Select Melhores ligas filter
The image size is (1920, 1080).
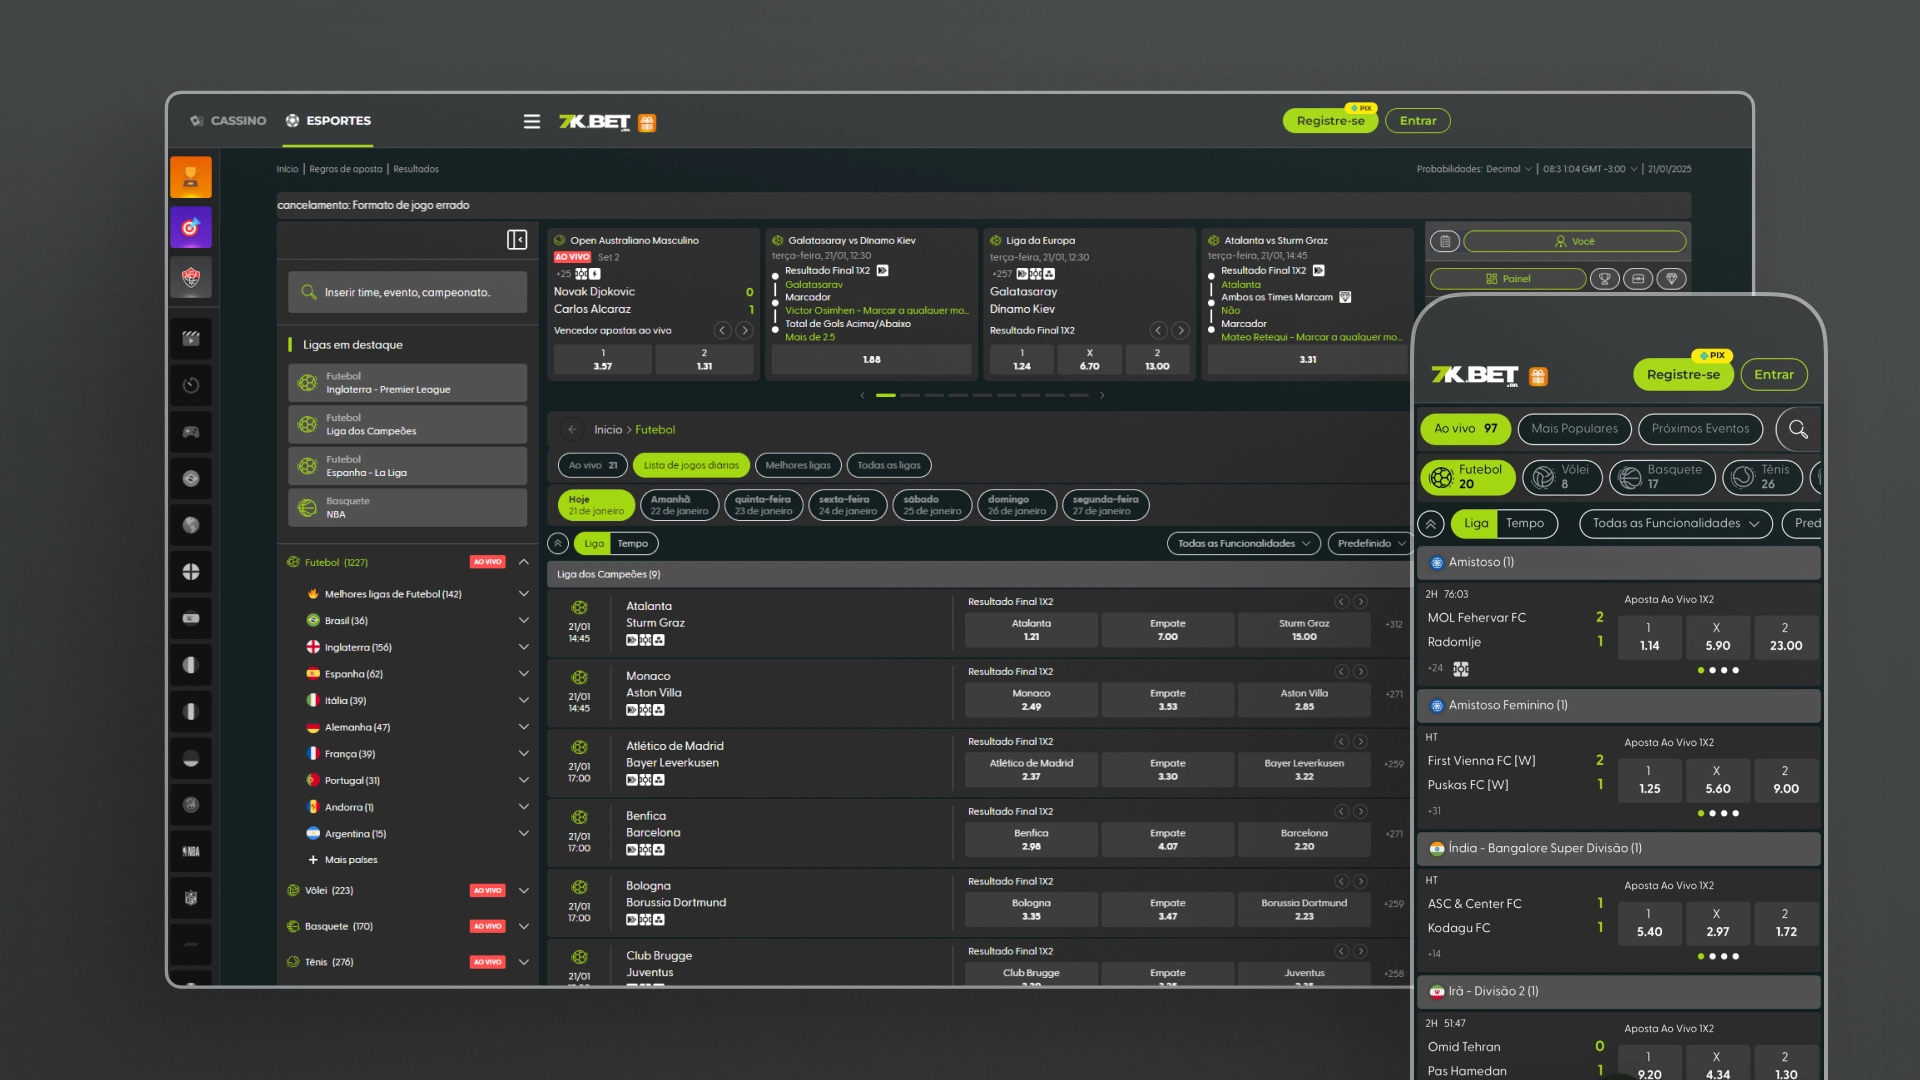(798, 466)
